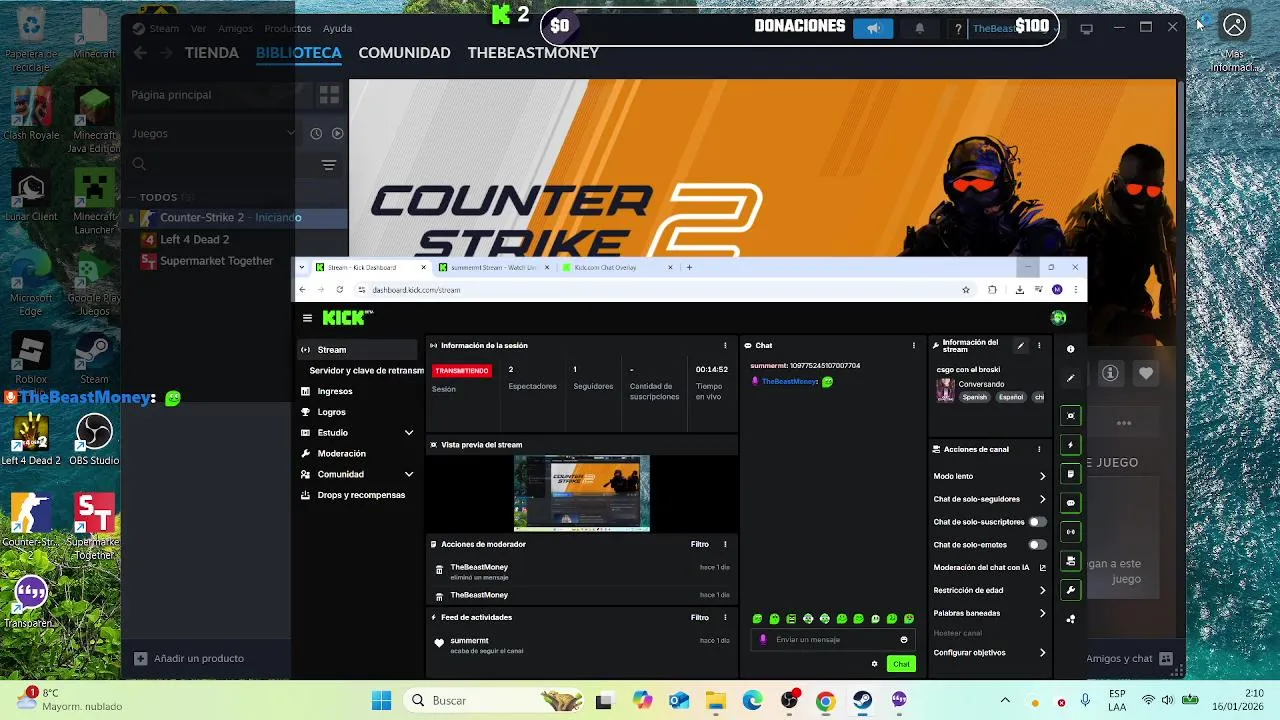Open Steam TIENDA tab
This screenshot has height=720, width=1280.
coord(212,53)
